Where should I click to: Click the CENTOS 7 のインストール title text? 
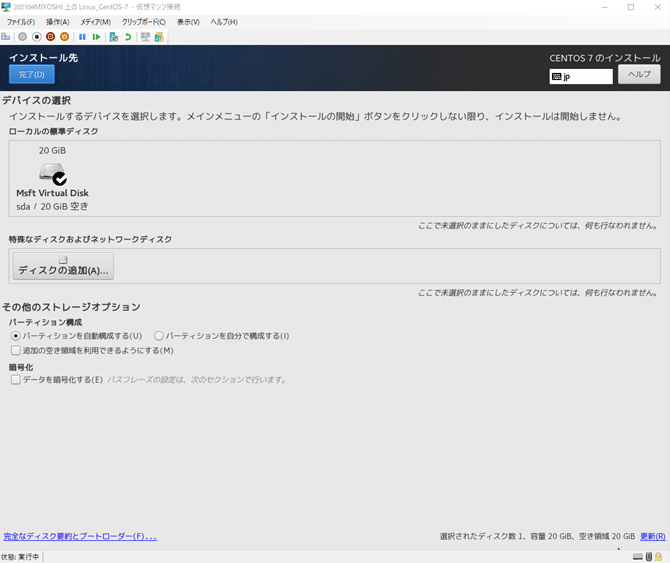click(605, 59)
